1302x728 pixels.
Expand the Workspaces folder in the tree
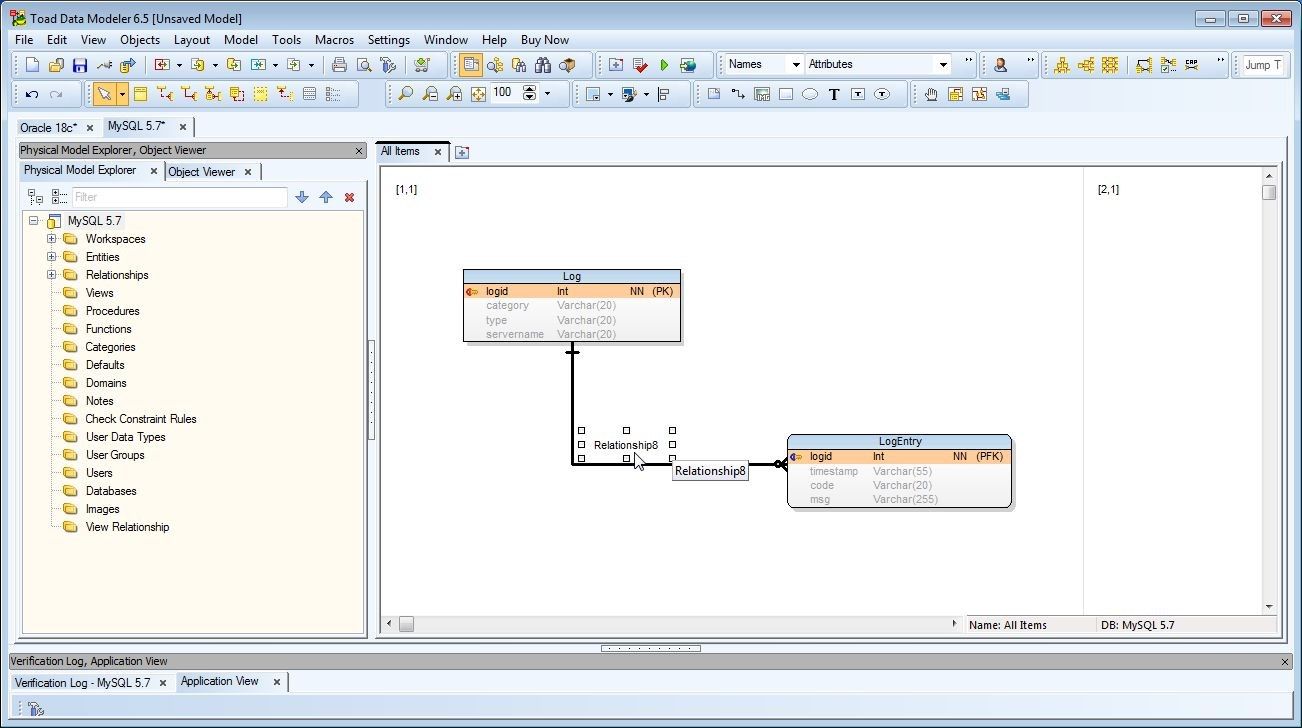click(x=52, y=239)
